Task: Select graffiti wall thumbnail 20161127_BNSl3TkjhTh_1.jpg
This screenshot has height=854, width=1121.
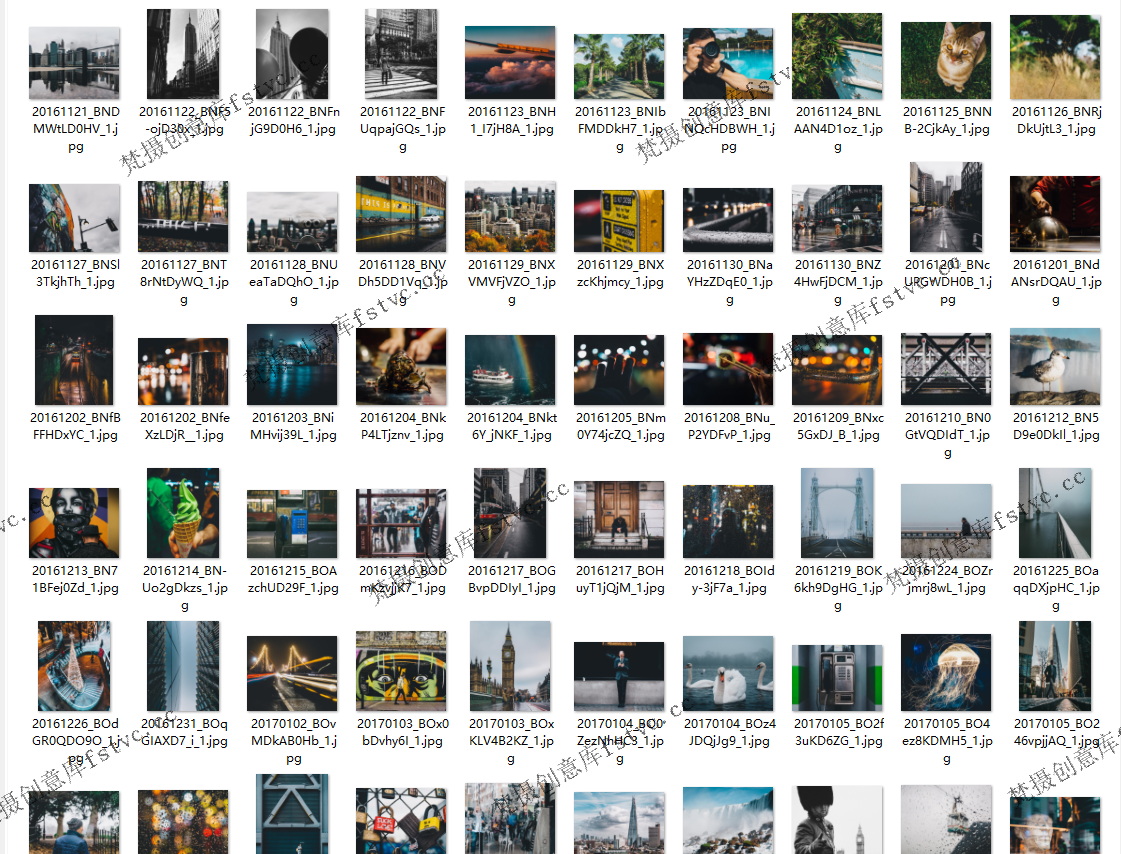Action: [74, 218]
